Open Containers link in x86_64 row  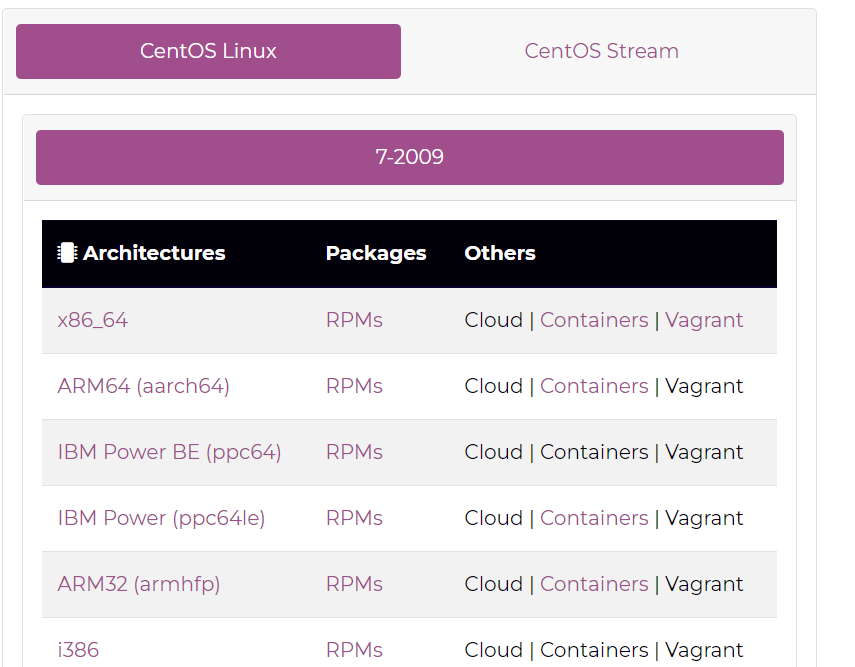(594, 320)
